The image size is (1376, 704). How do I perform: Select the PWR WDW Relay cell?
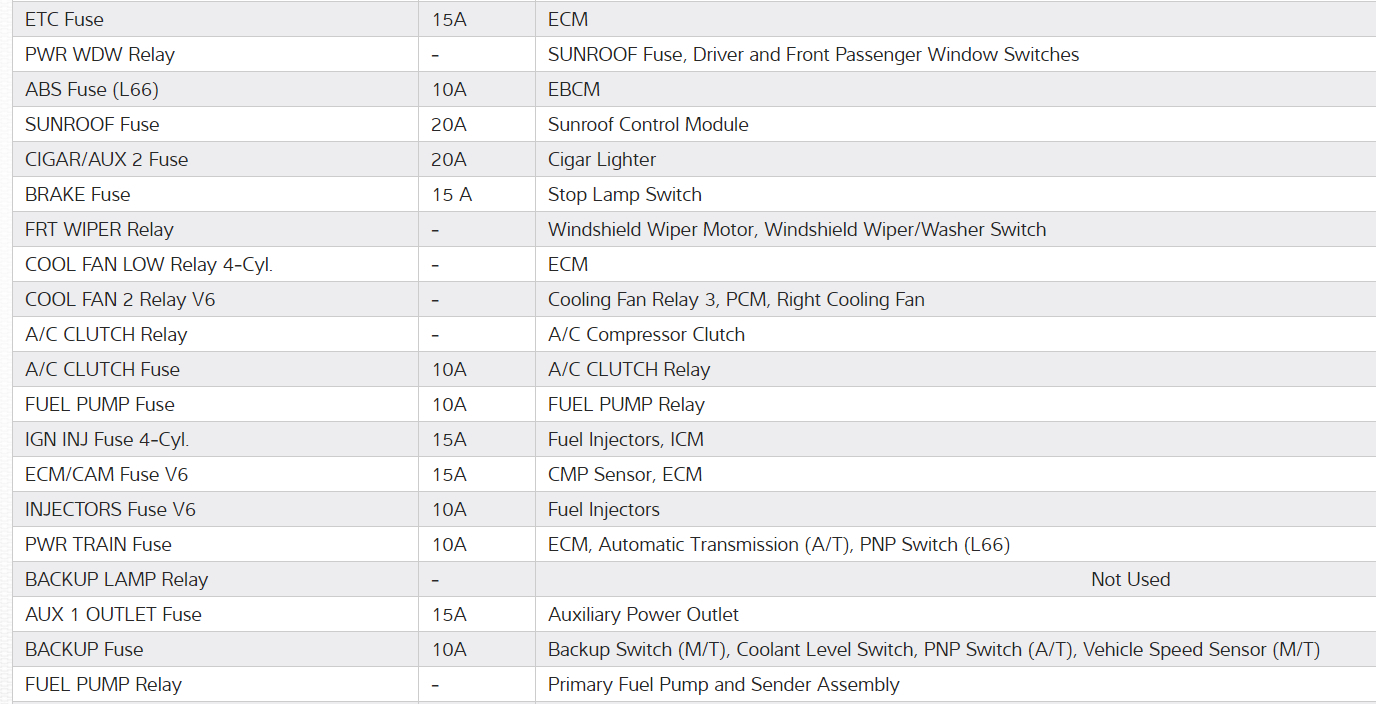pos(100,54)
